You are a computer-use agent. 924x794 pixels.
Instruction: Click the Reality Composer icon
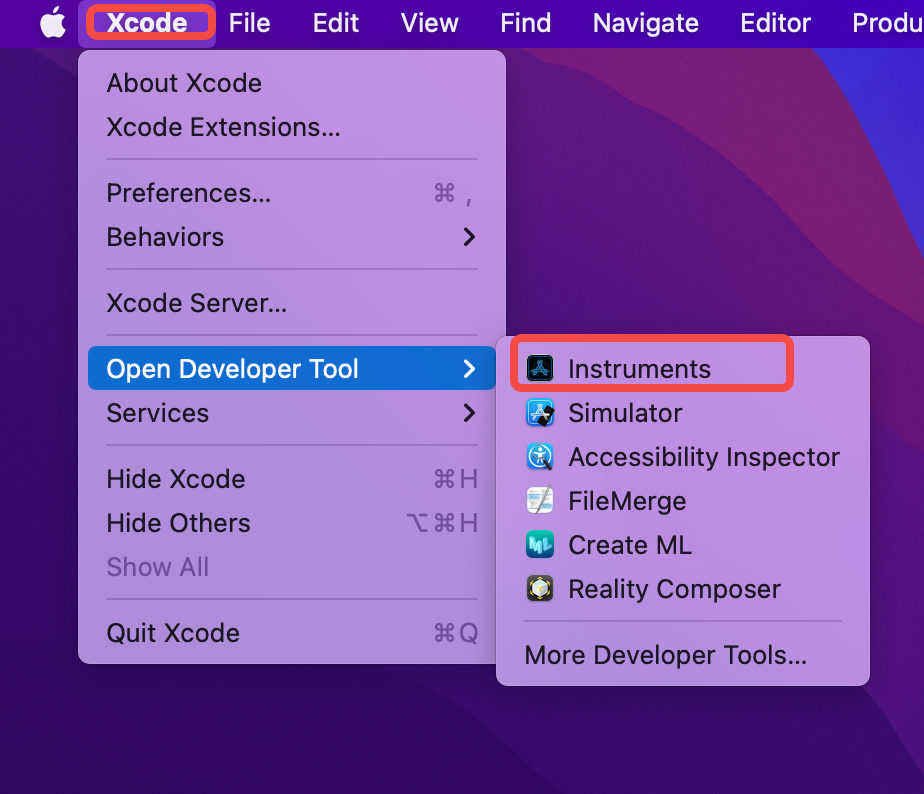[540, 588]
